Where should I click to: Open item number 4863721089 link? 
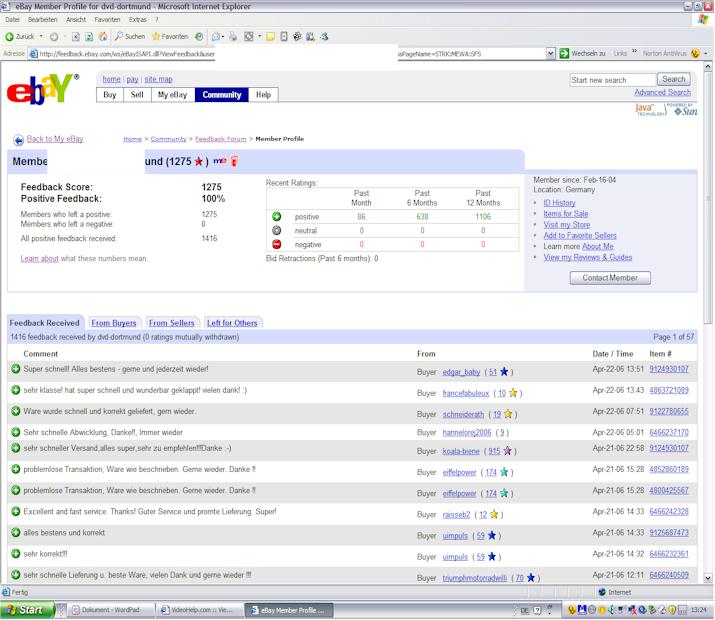click(x=669, y=390)
